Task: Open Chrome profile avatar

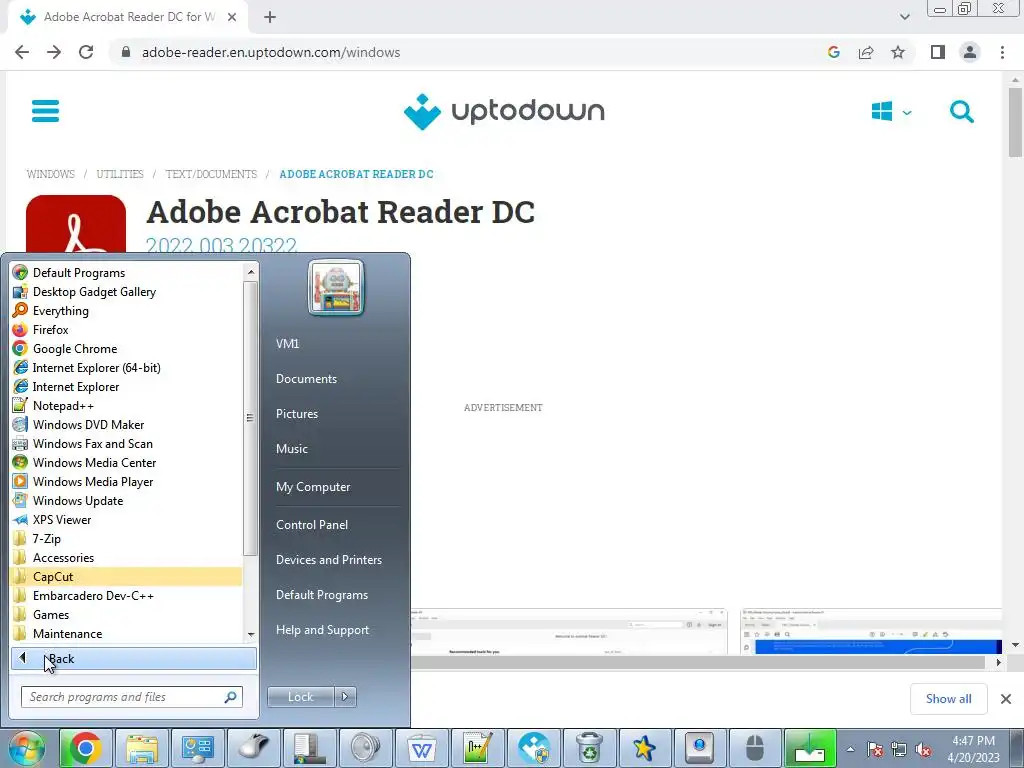Action: click(x=970, y=52)
